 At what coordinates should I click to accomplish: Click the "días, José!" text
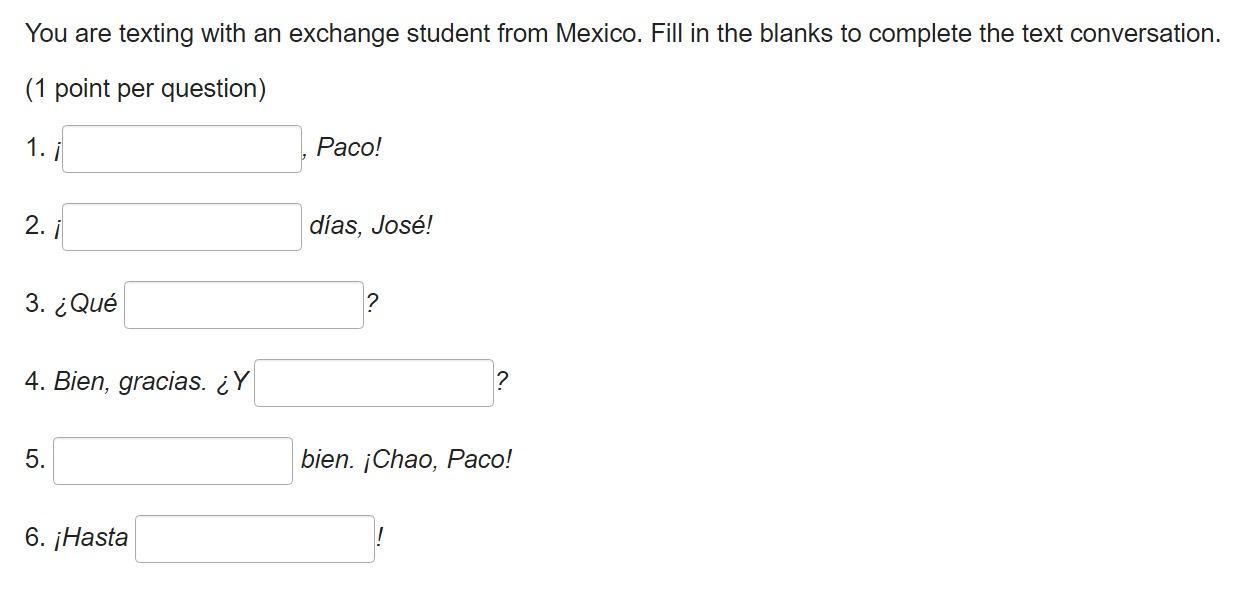point(371,225)
